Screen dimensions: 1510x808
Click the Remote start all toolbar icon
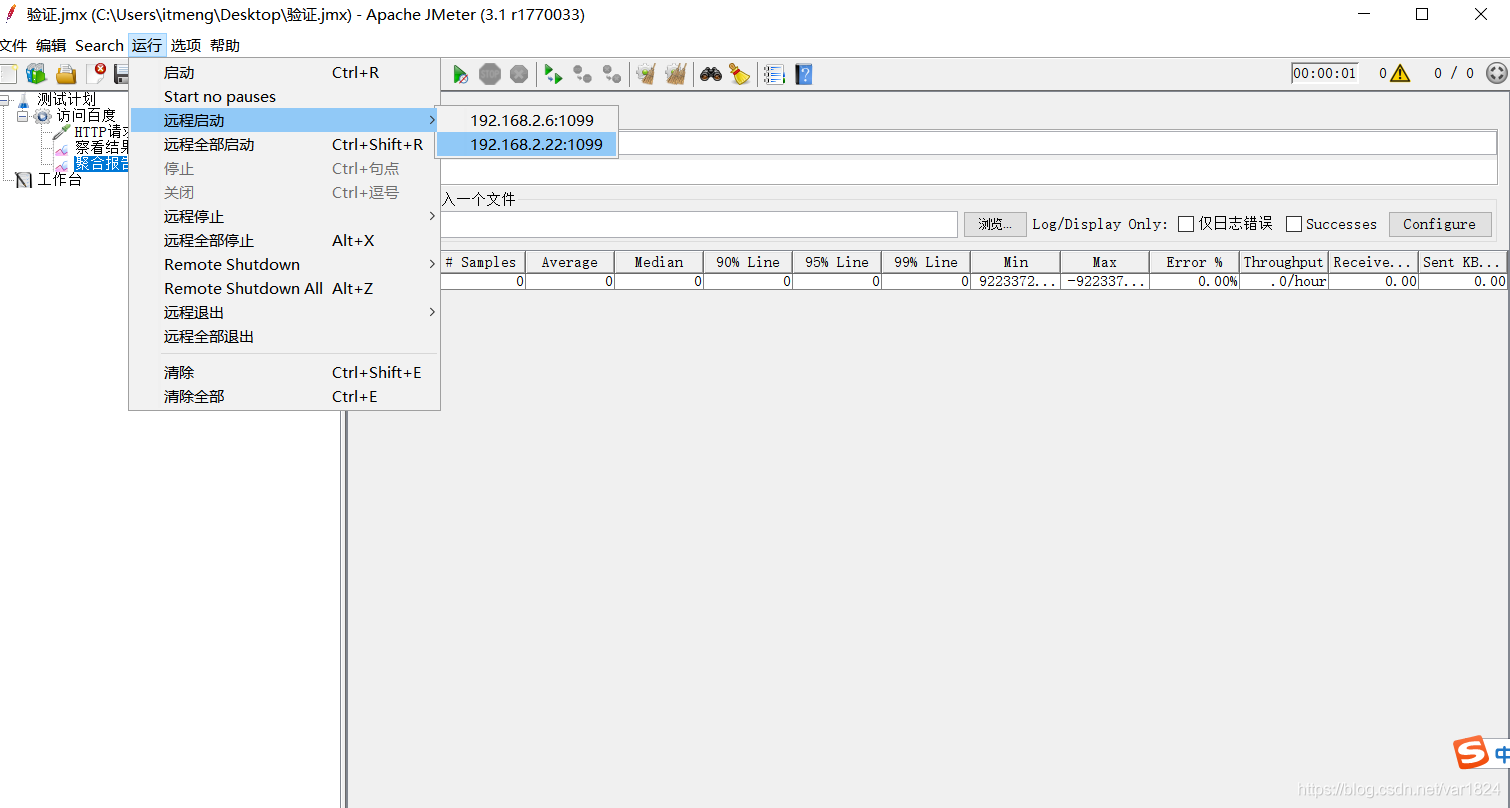[x=553, y=74]
